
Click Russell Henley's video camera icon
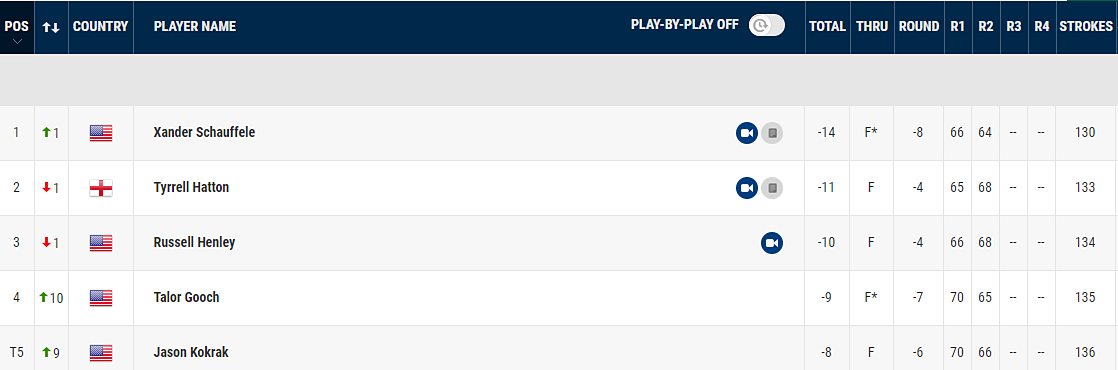click(x=771, y=243)
